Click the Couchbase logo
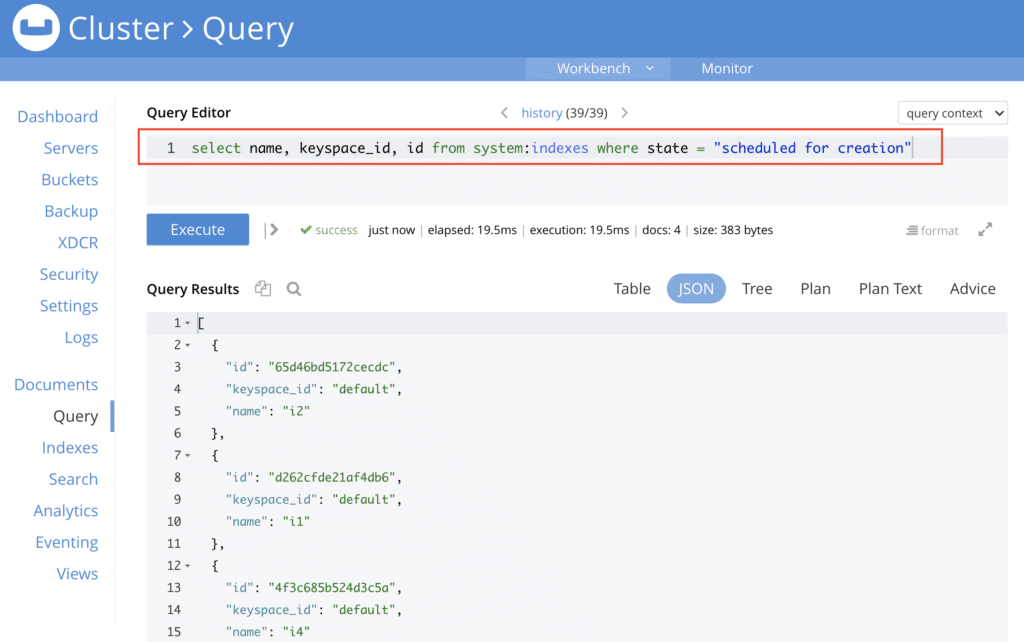Viewport: 1024px width, 642px height. (33, 28)
